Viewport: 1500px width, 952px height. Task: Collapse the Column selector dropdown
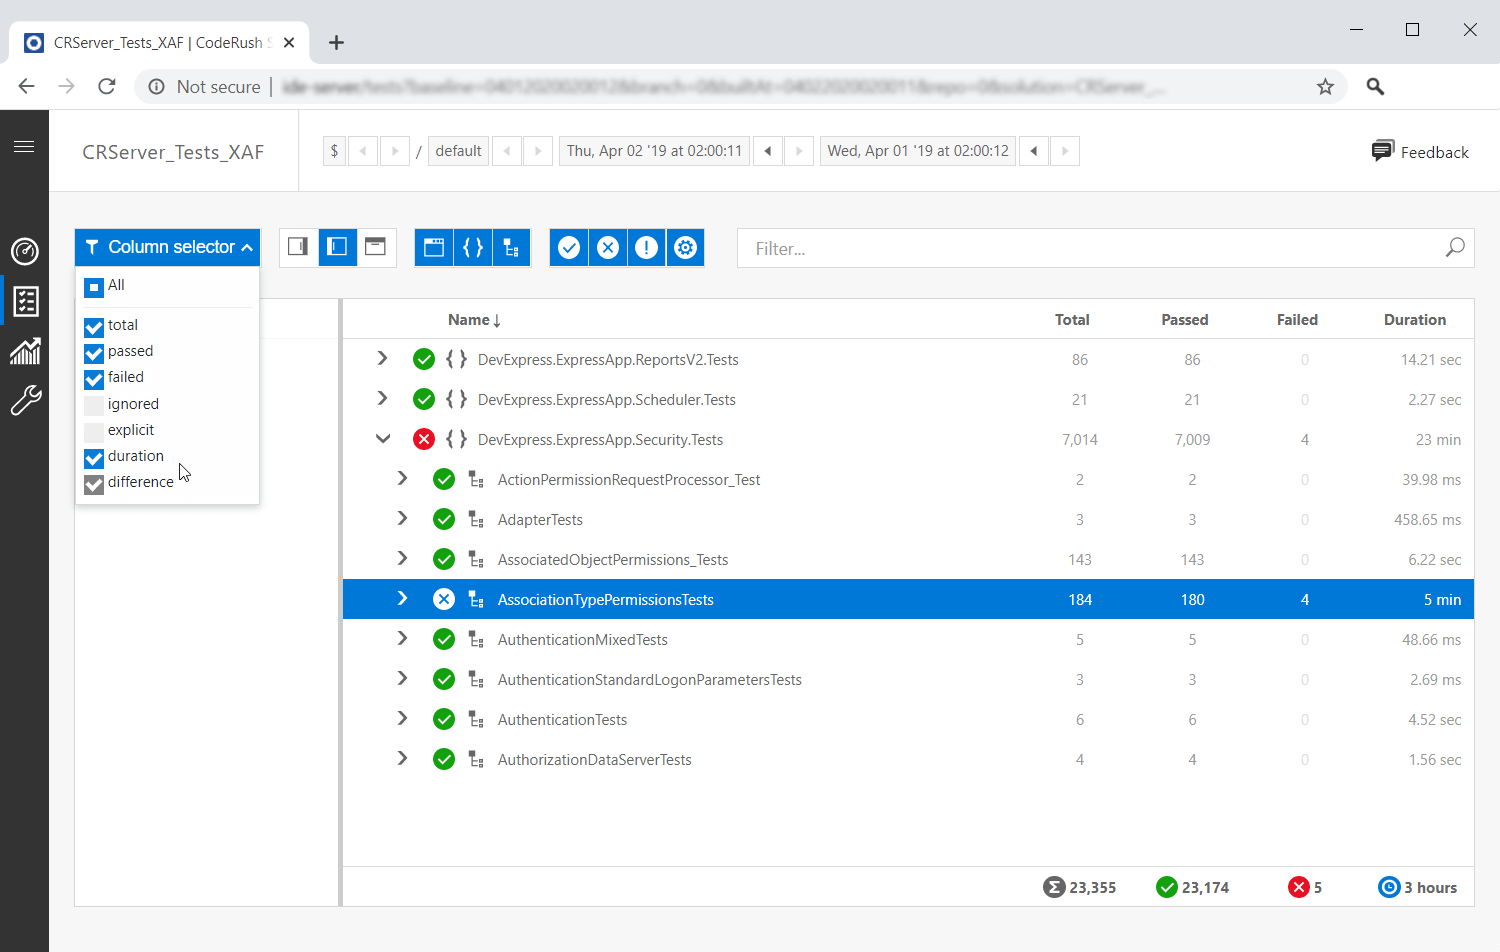click(x=167, y=246)
